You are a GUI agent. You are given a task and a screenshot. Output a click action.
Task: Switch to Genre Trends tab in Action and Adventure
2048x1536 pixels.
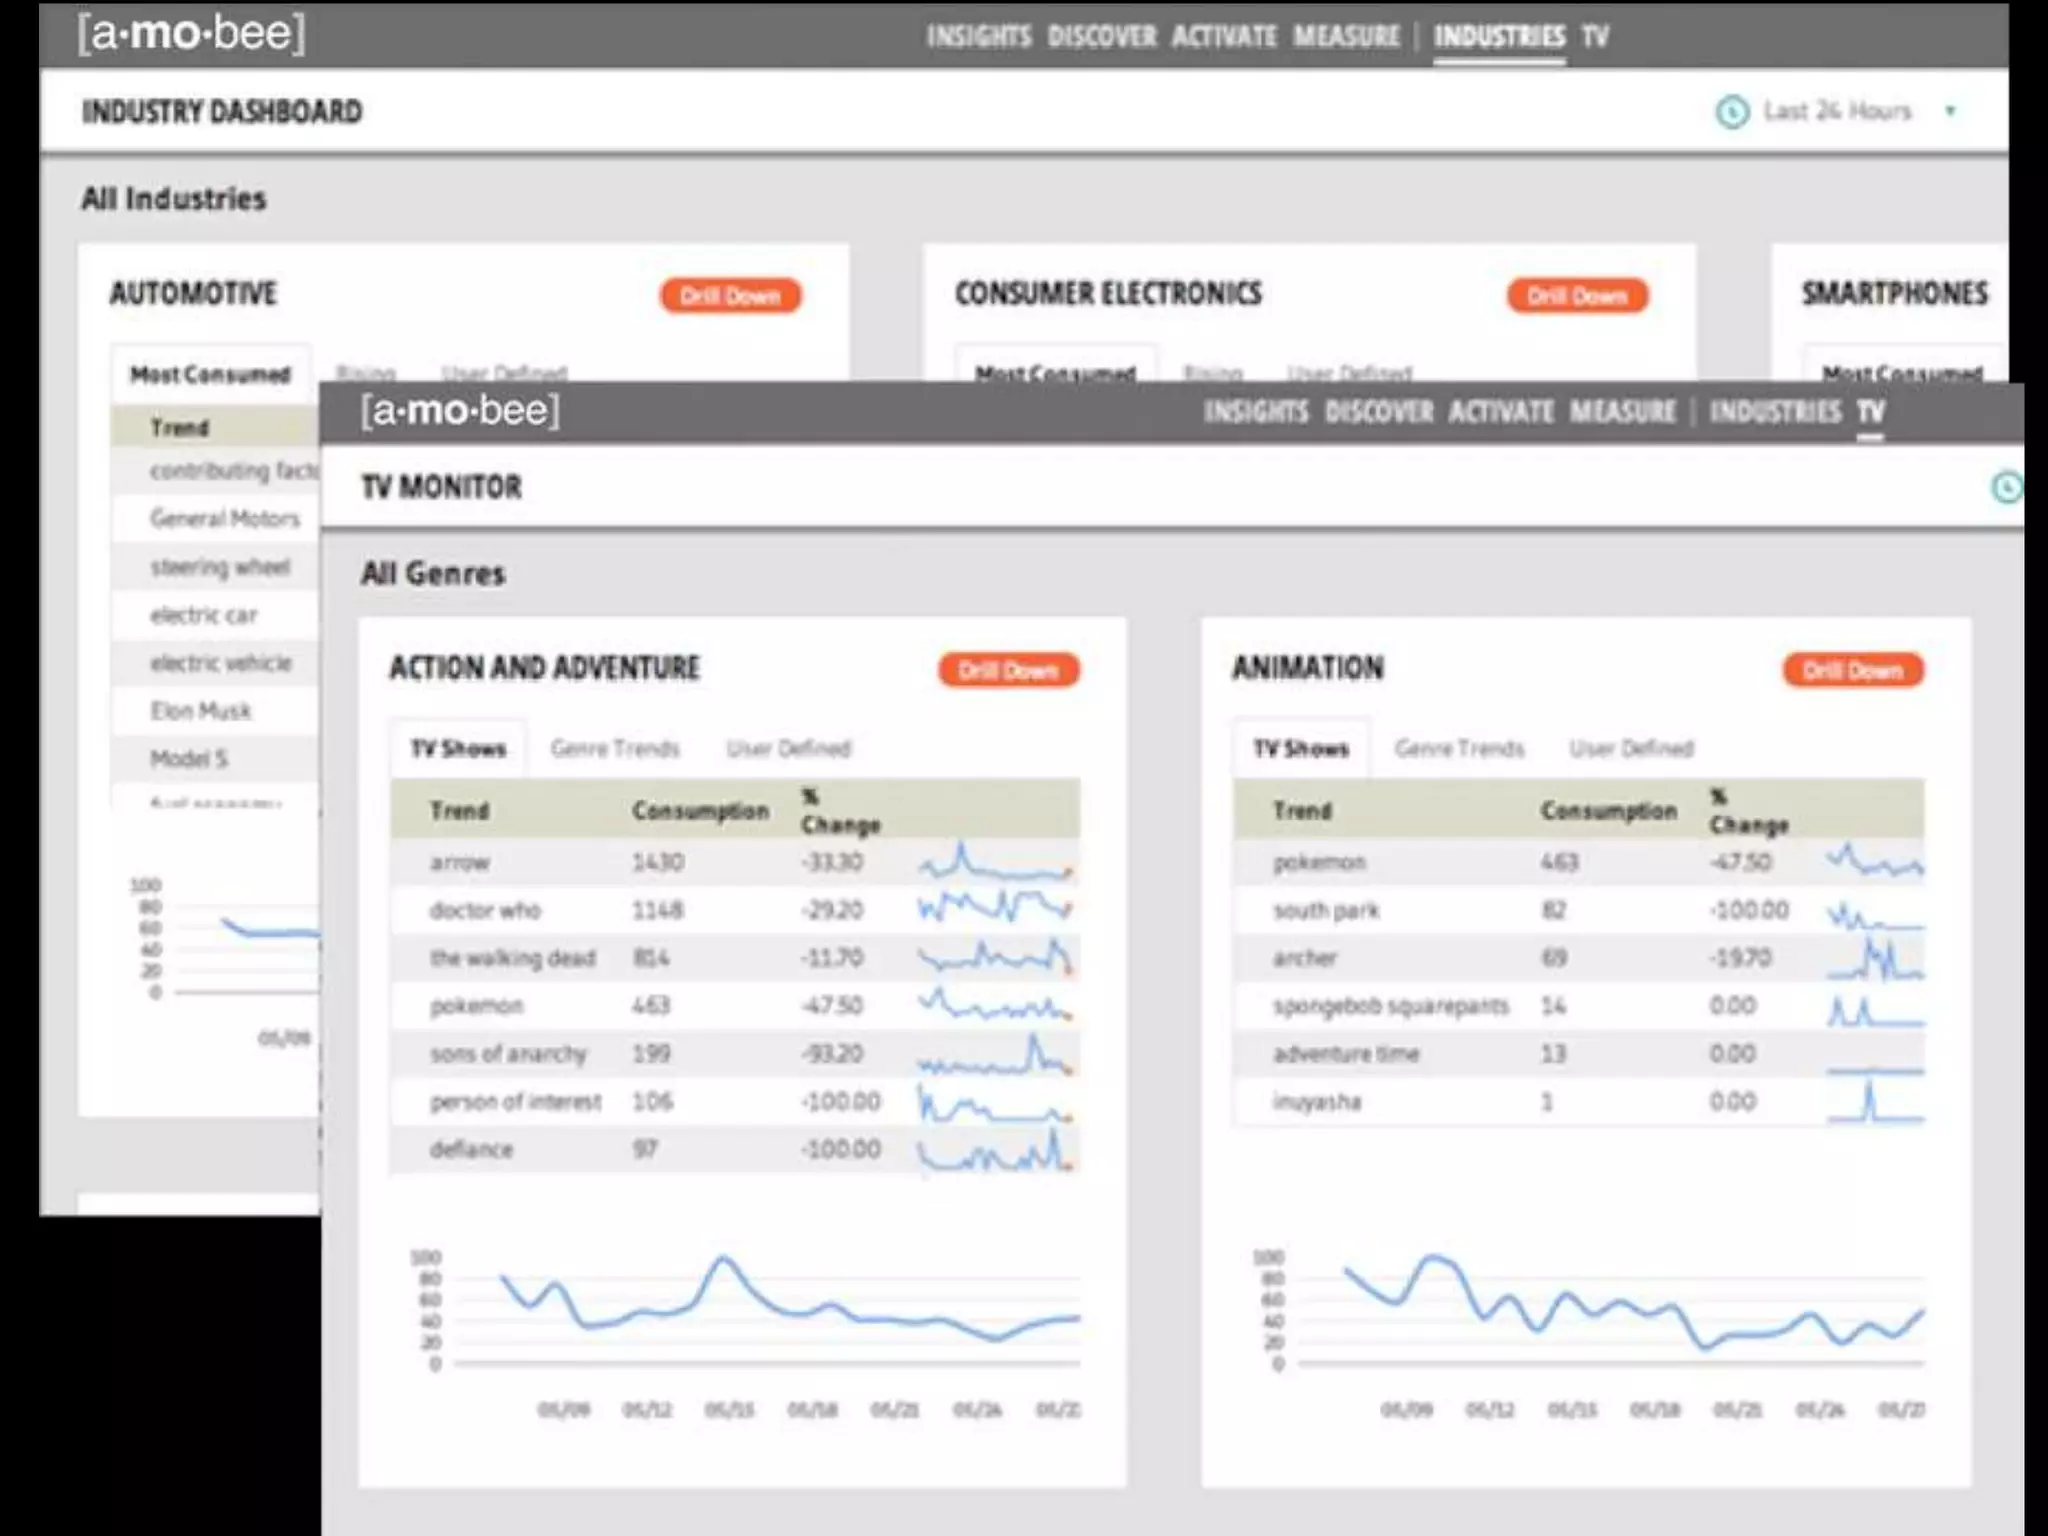[x=614, y=748]
